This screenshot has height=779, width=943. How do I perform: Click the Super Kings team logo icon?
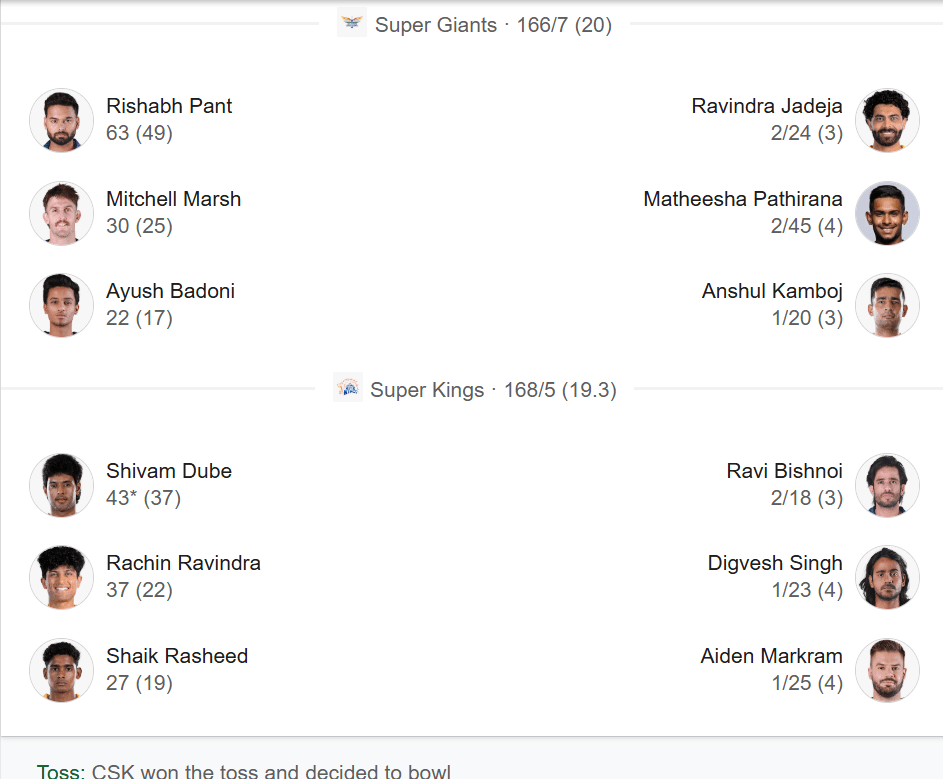[347, 388]
